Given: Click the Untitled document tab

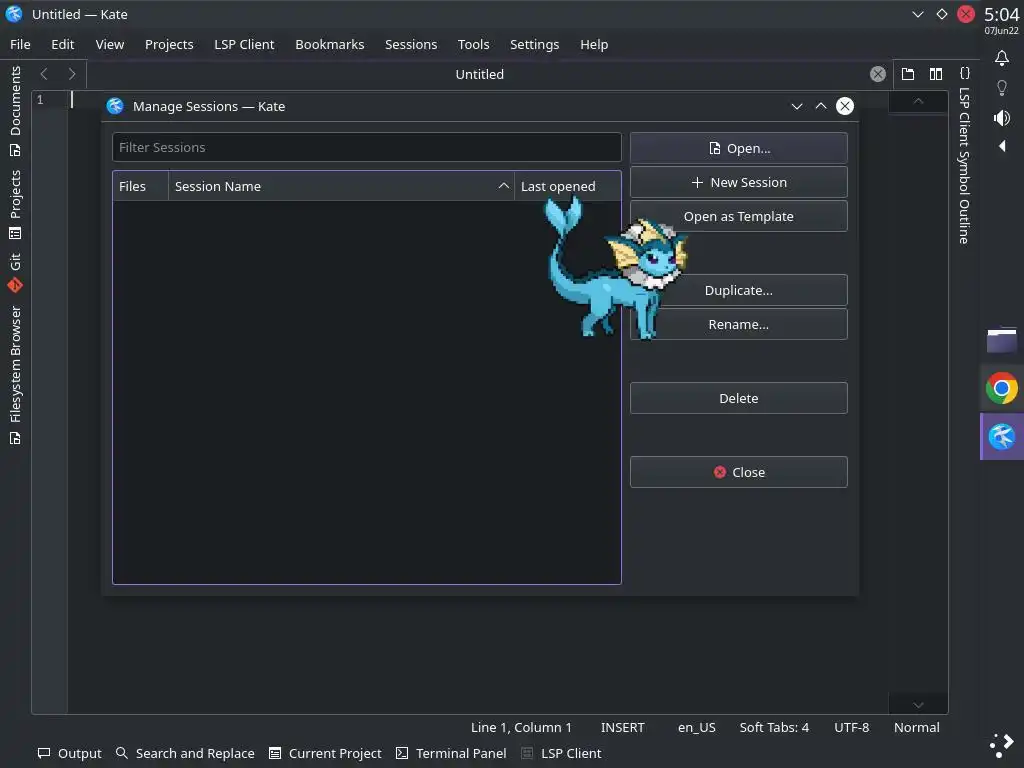Looking at the screenshot, I should tap(479, 74).
